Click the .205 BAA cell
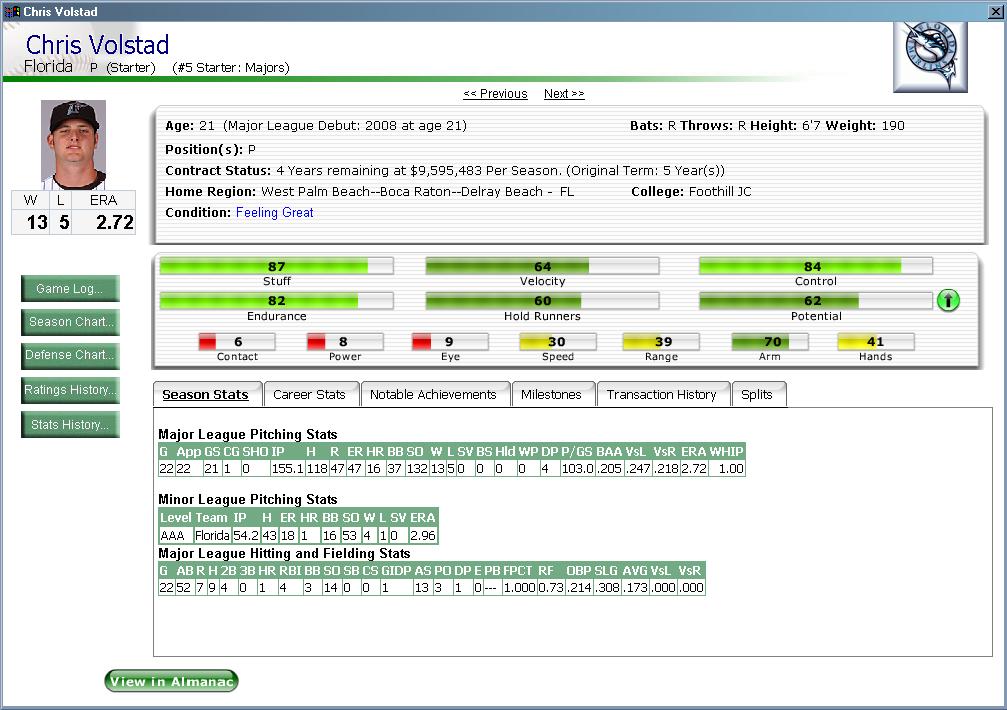 tap(609, 469)
